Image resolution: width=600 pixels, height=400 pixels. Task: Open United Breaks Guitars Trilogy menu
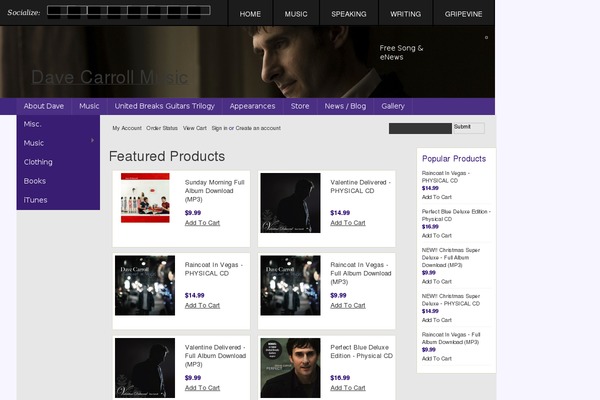click(x=165, y=106)
